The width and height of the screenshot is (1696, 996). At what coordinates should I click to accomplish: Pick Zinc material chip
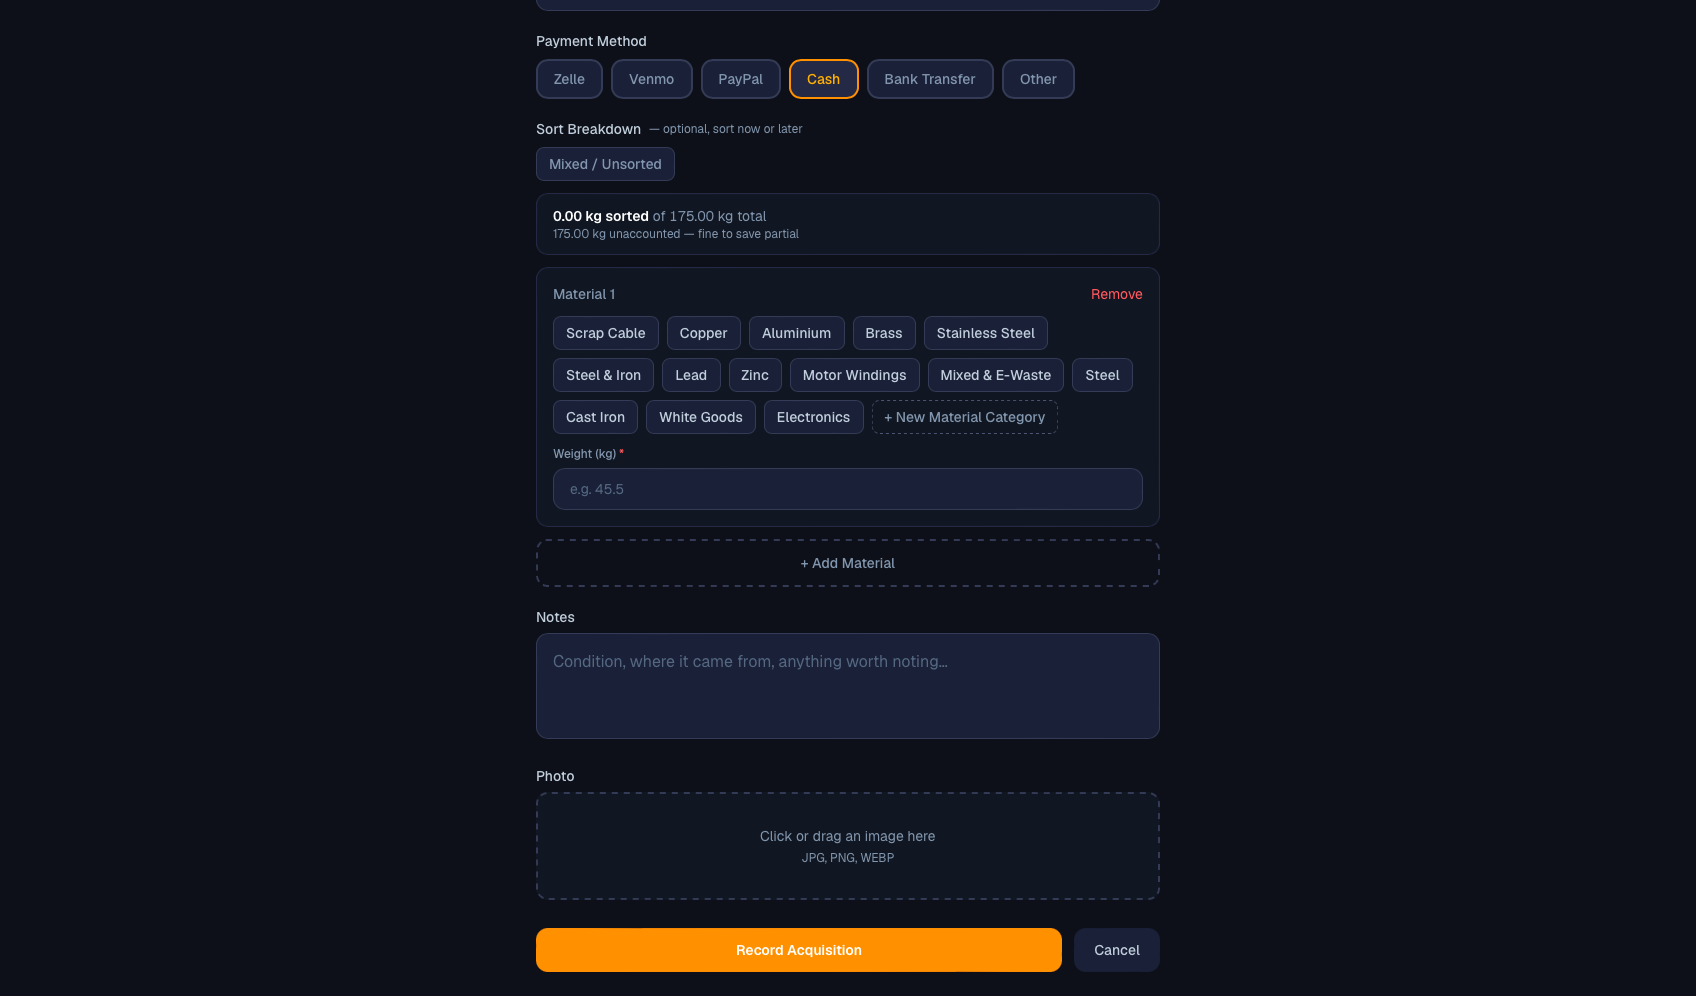pos(755,375)
